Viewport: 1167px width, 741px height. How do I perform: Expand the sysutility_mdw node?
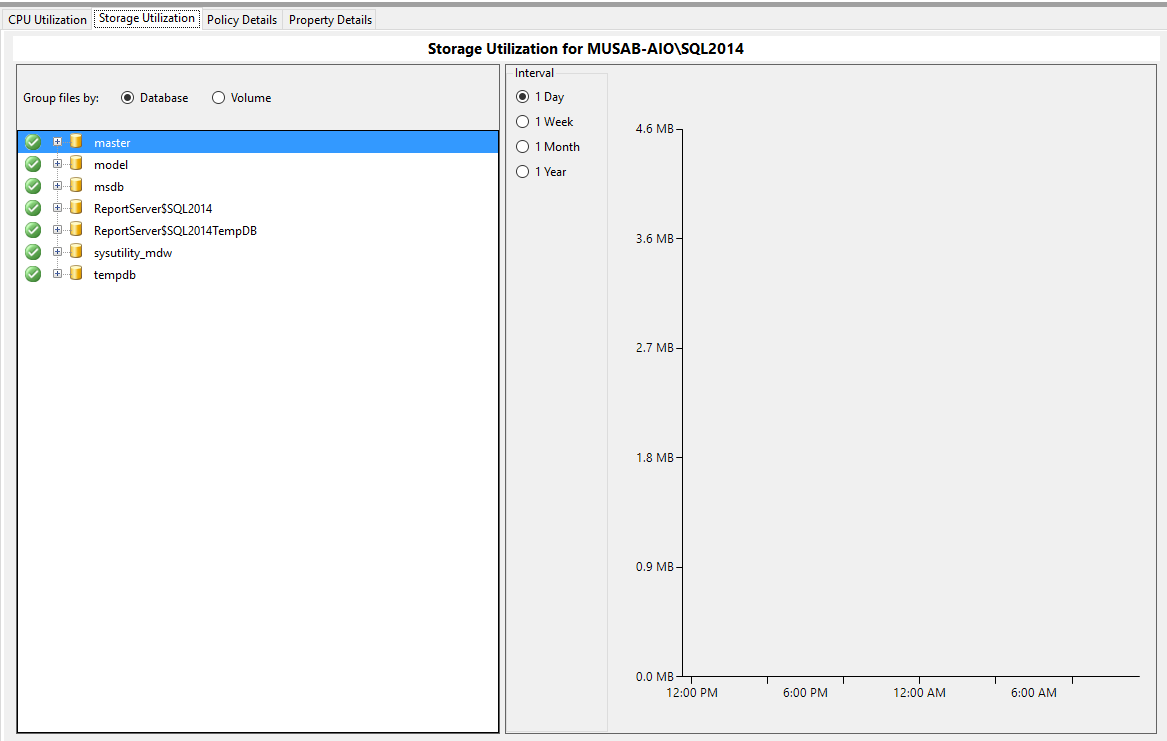57,251
